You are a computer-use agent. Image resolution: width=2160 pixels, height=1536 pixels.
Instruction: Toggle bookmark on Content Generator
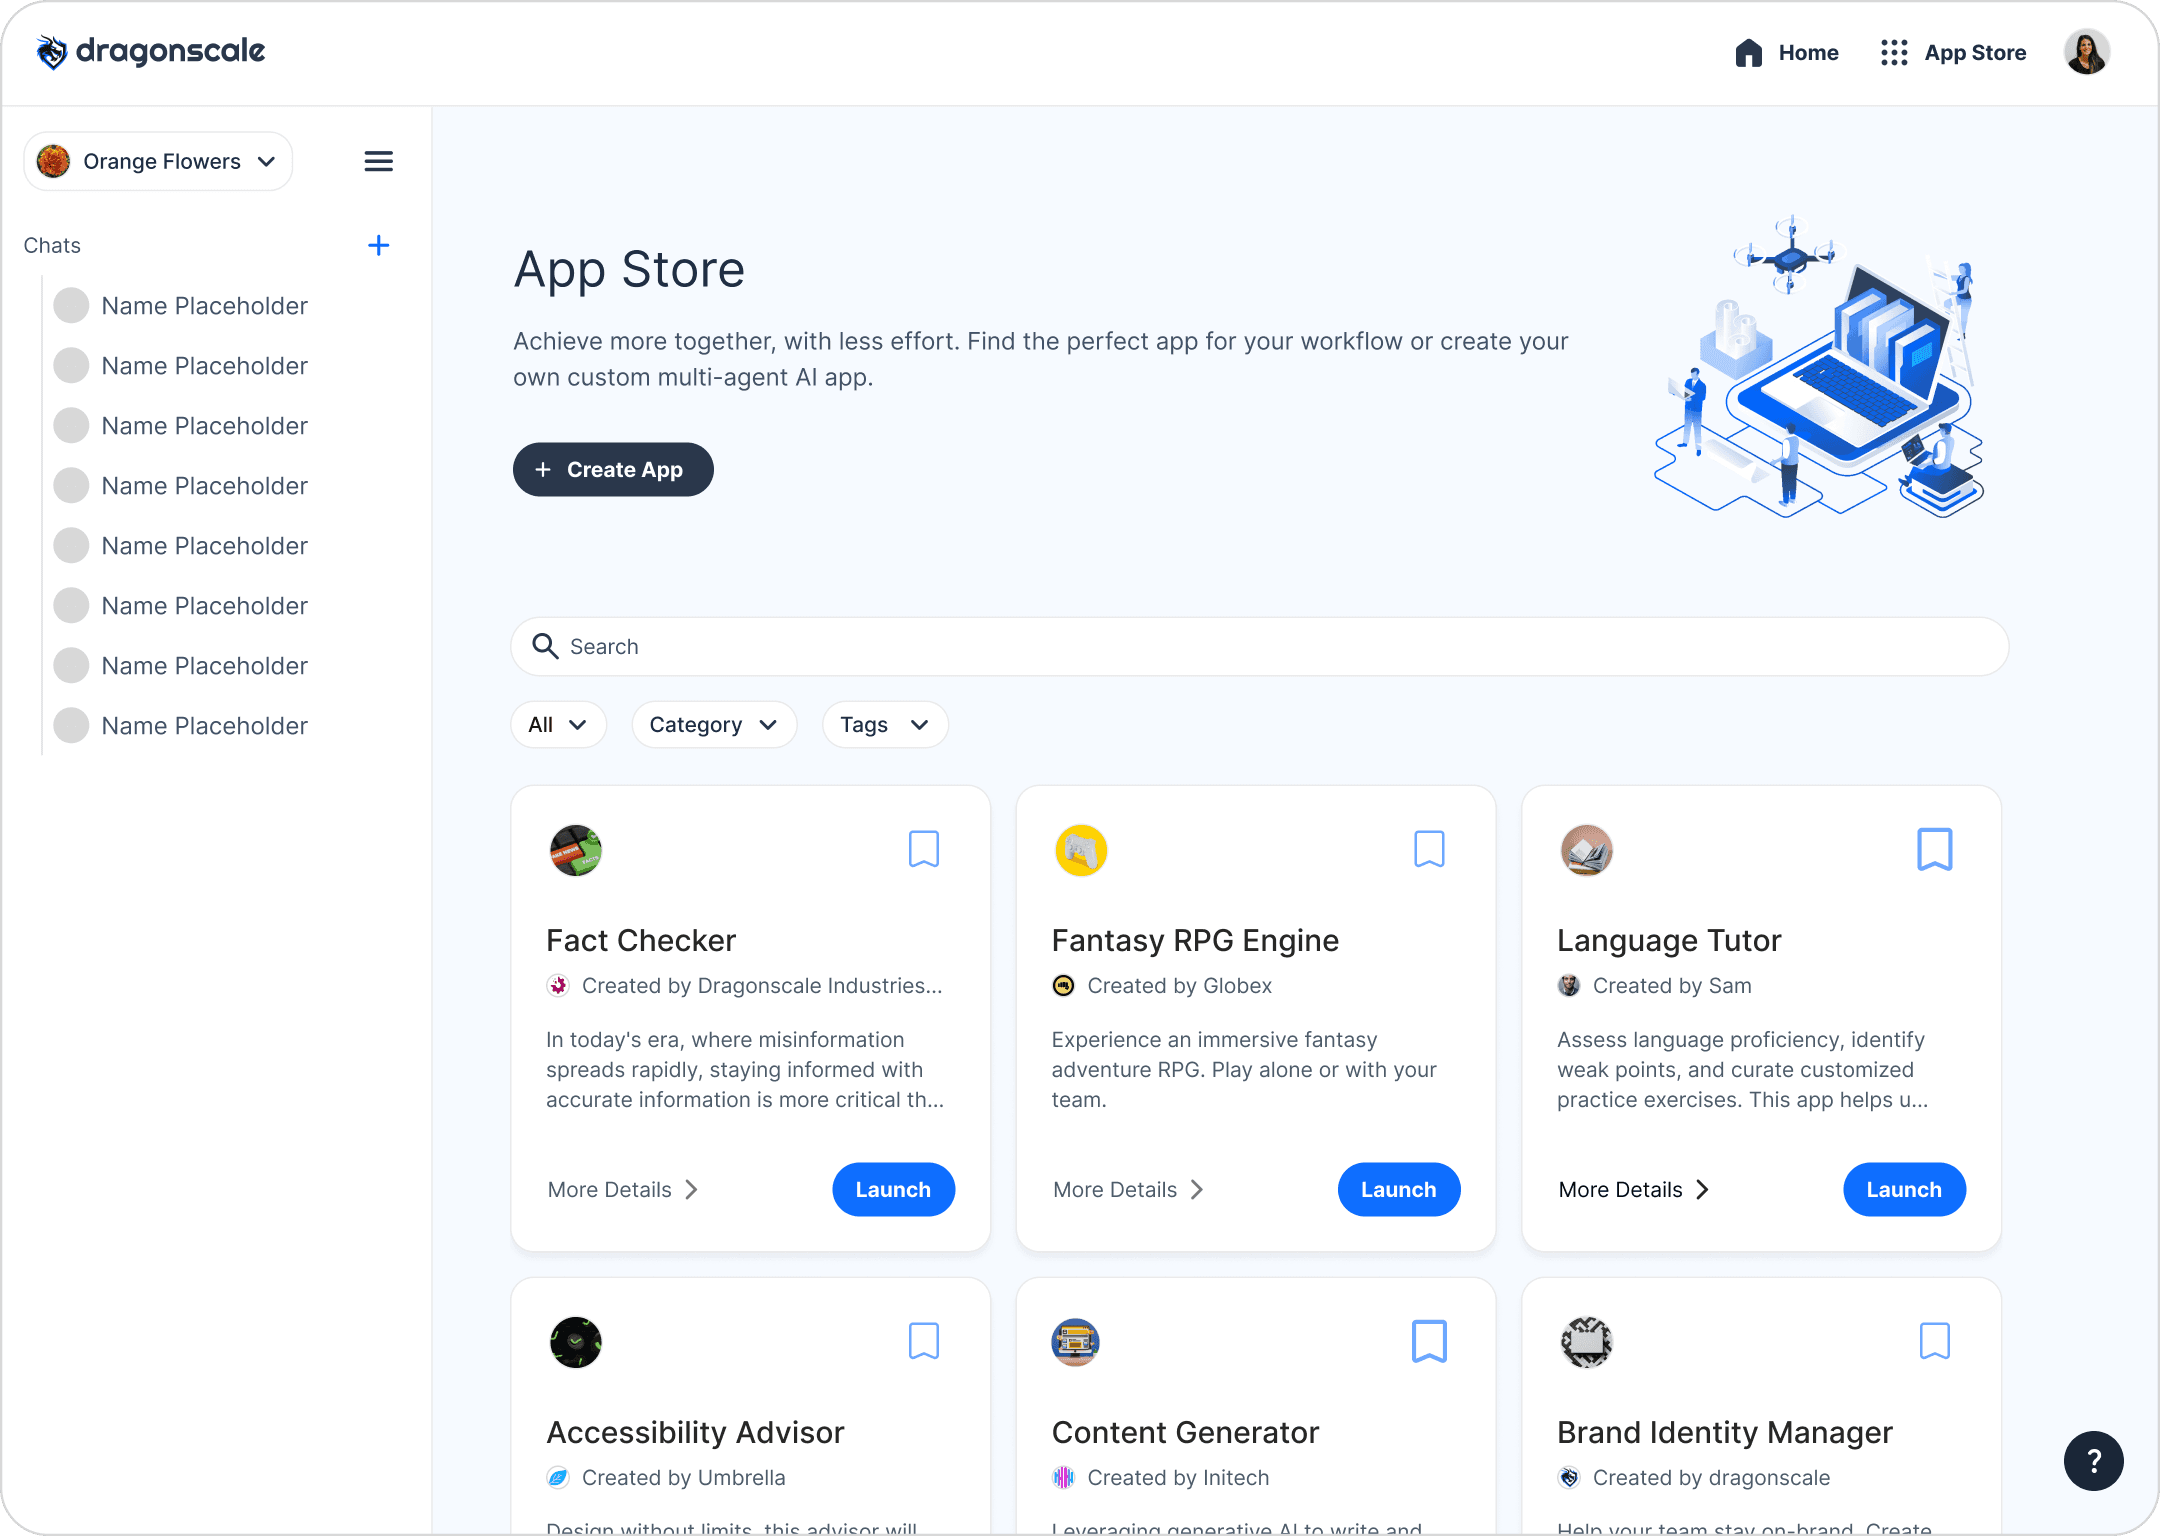(x=1429, y=1341)
